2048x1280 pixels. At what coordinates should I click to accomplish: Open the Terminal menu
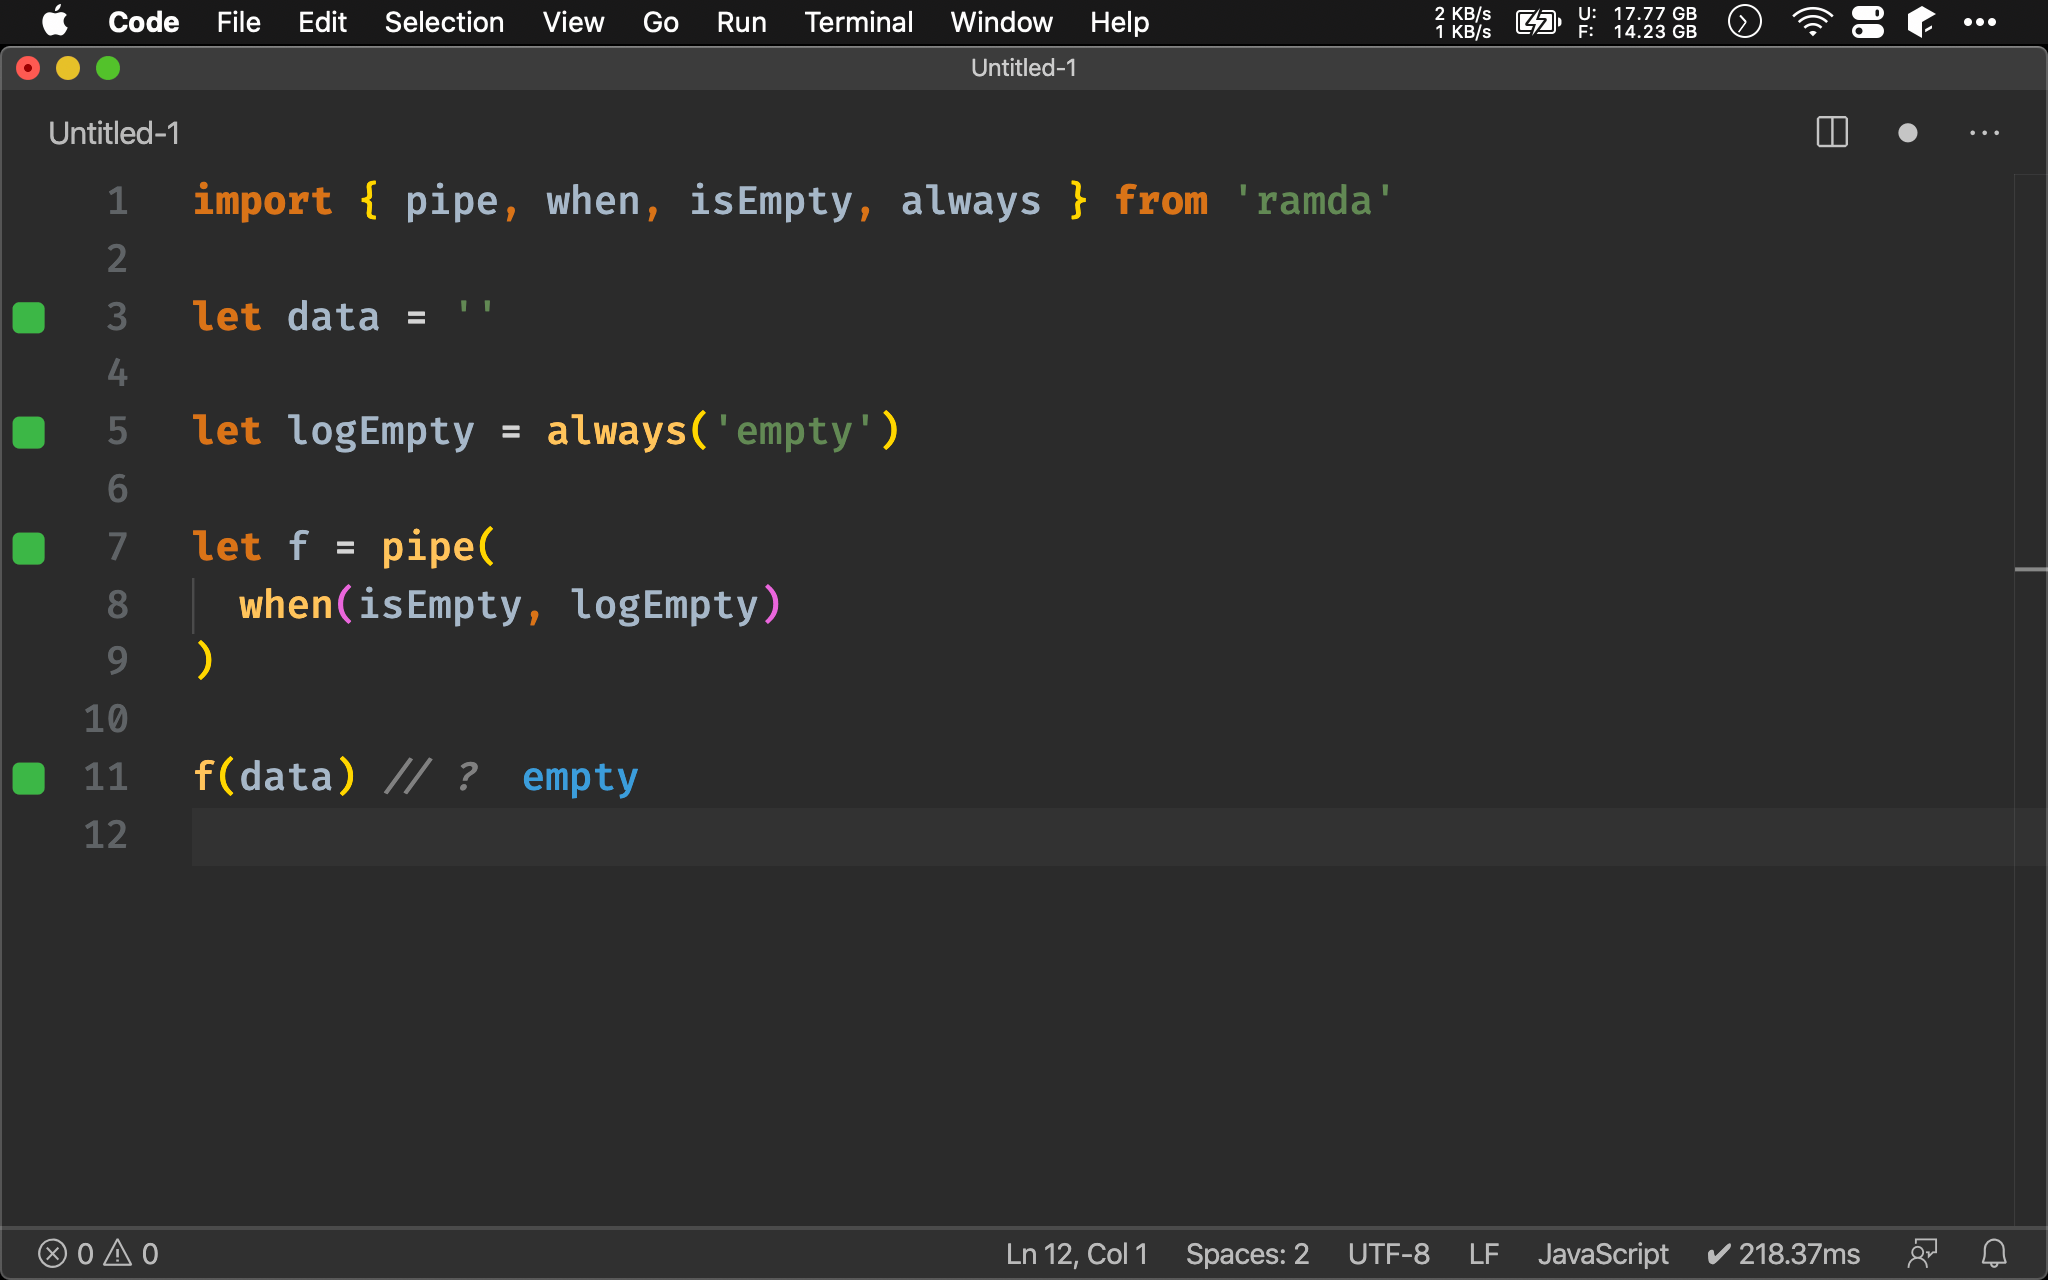click(858, 22)
